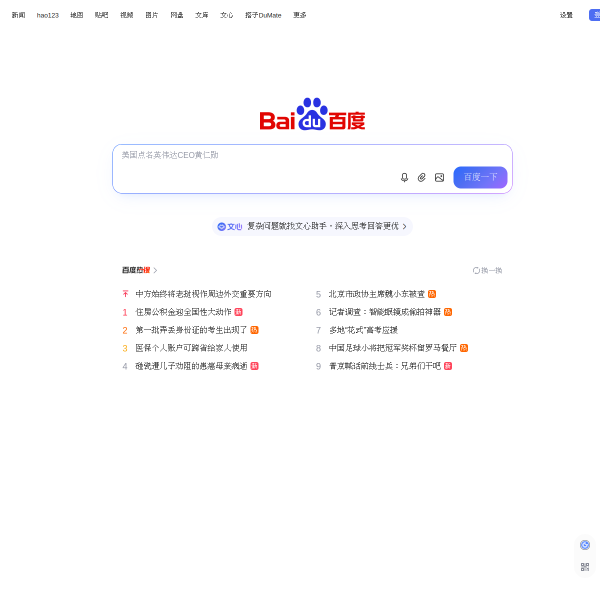Screen dimensions: 600x600
Task: Click the Baidu logo
Action: [x=312, y=114]
